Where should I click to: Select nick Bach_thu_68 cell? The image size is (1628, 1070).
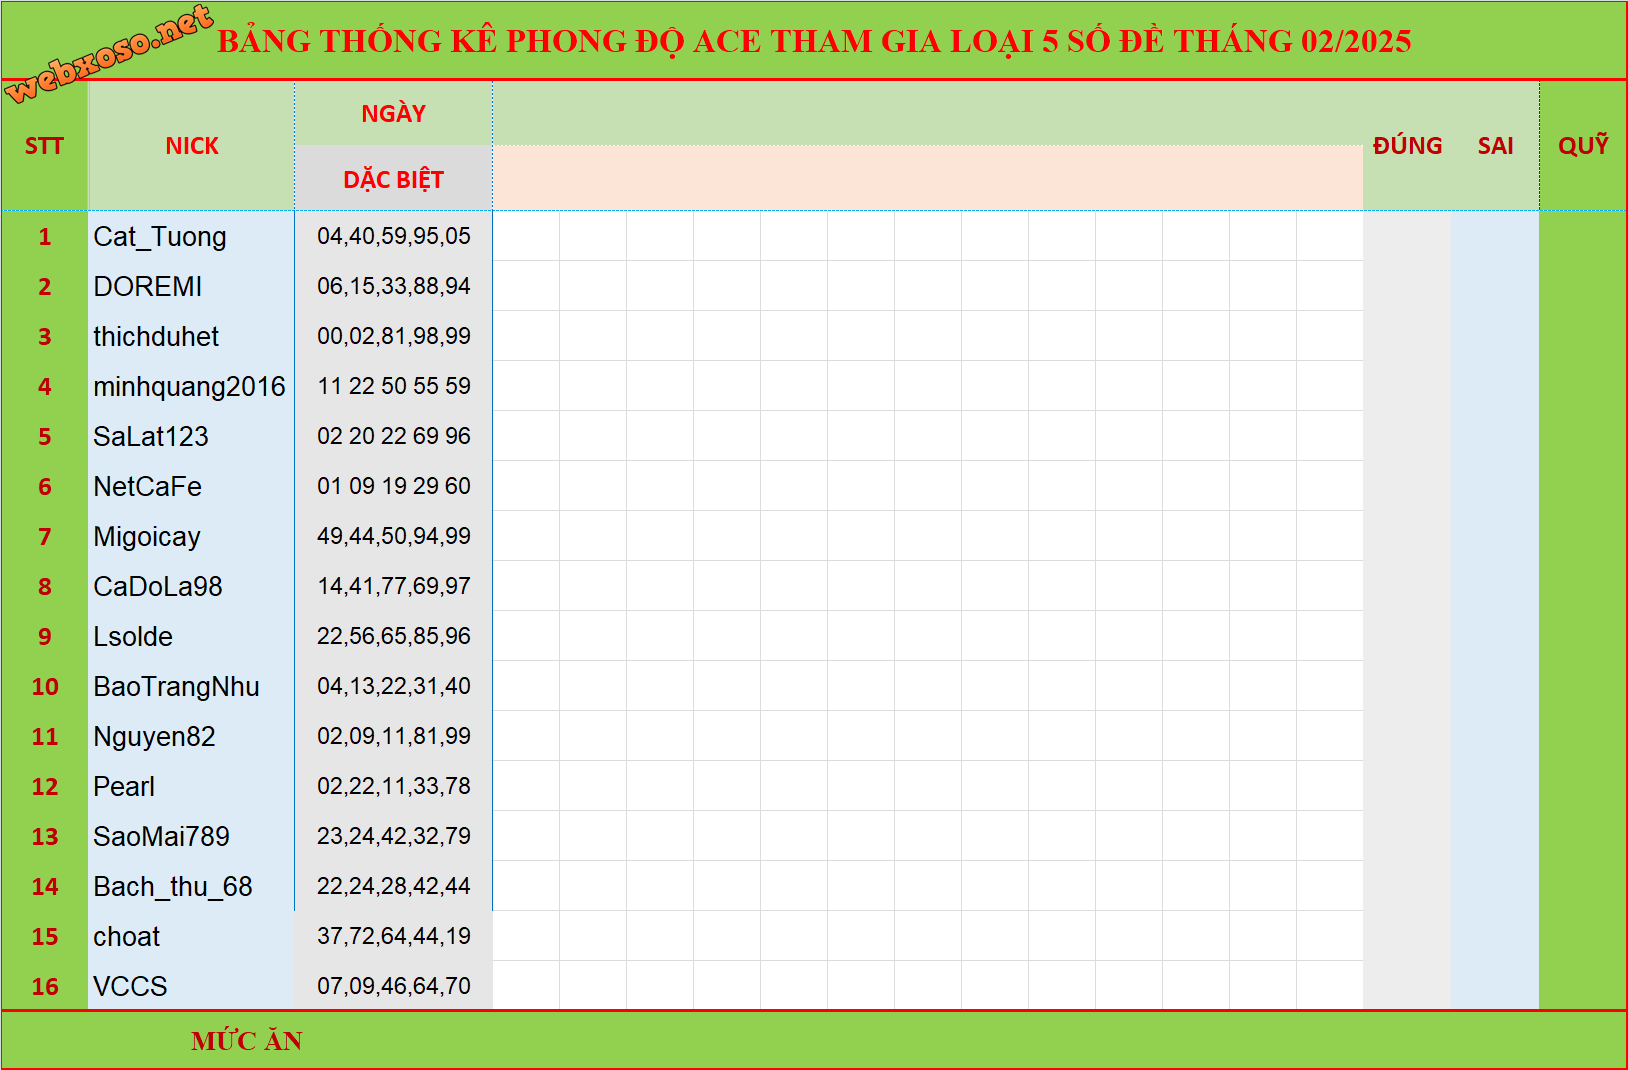192,886
